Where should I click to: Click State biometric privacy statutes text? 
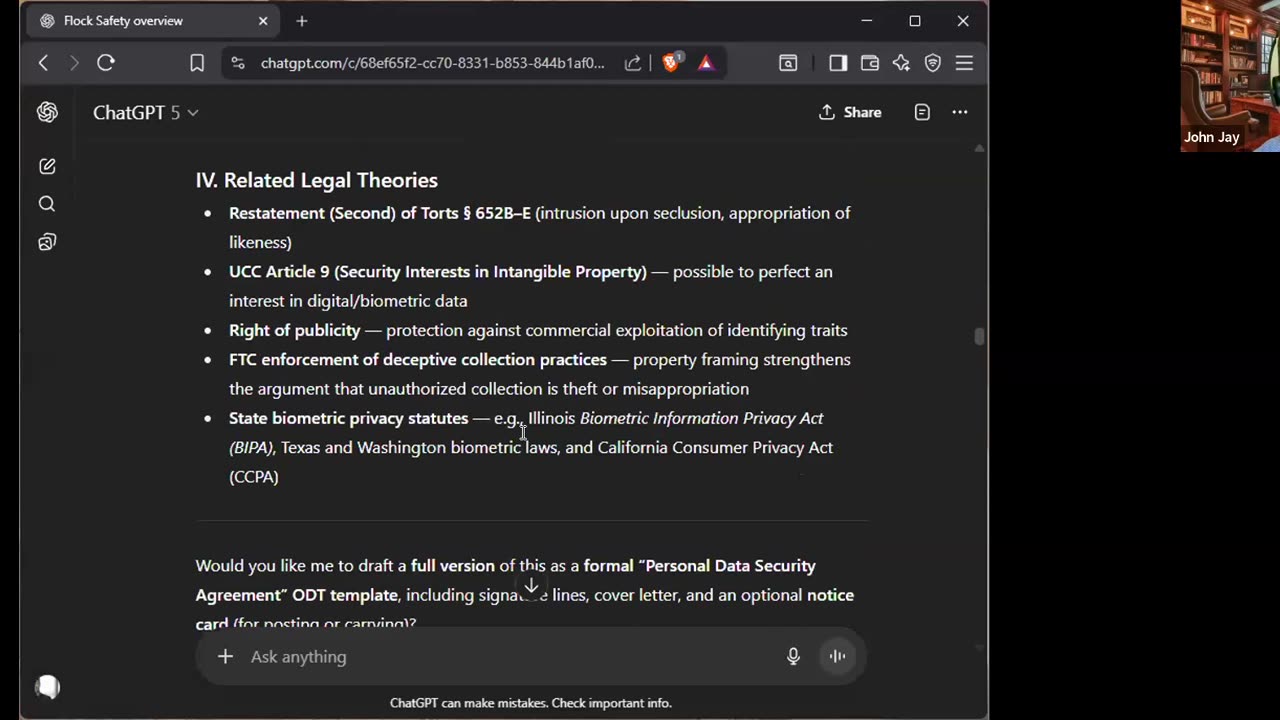(348, 418)
